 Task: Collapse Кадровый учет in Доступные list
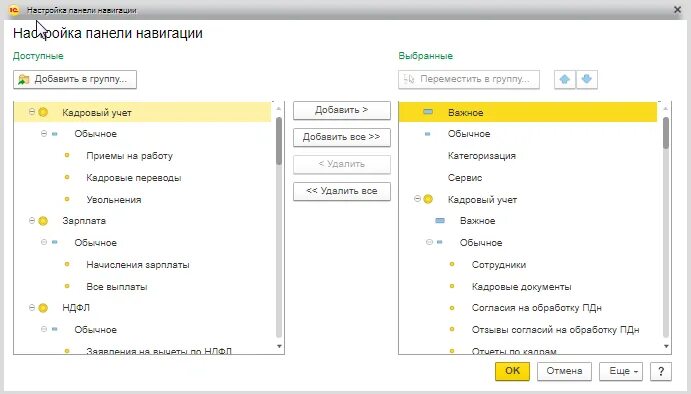[32, 112]
